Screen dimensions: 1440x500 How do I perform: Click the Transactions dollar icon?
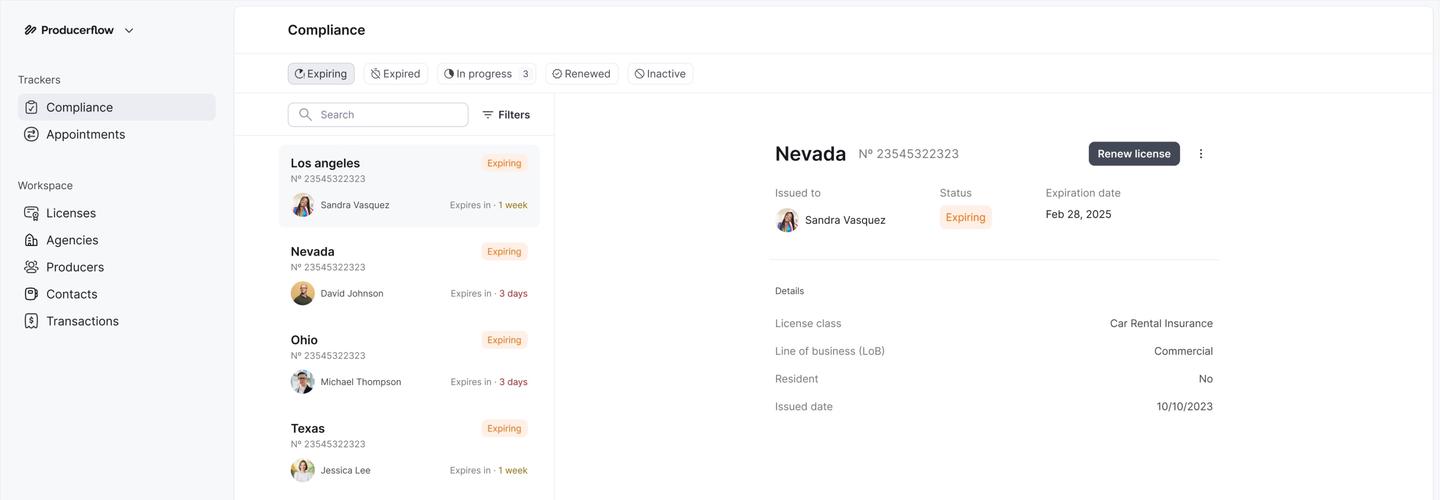click(x=31, y=321)
